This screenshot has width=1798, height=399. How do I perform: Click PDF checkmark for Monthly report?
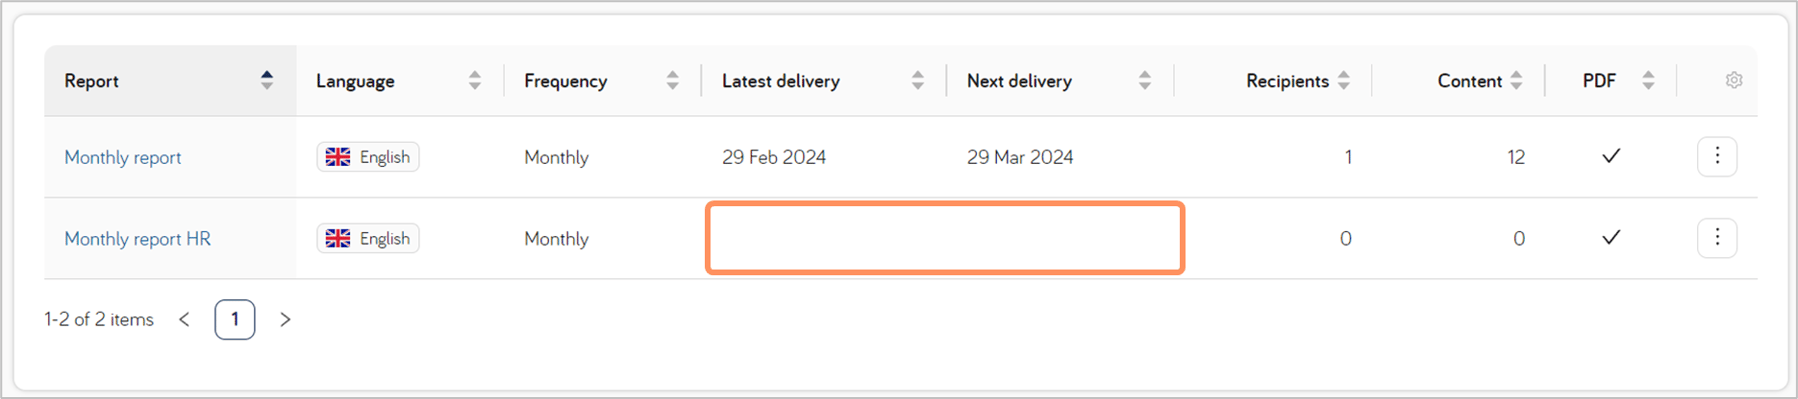pos(1611,156)
